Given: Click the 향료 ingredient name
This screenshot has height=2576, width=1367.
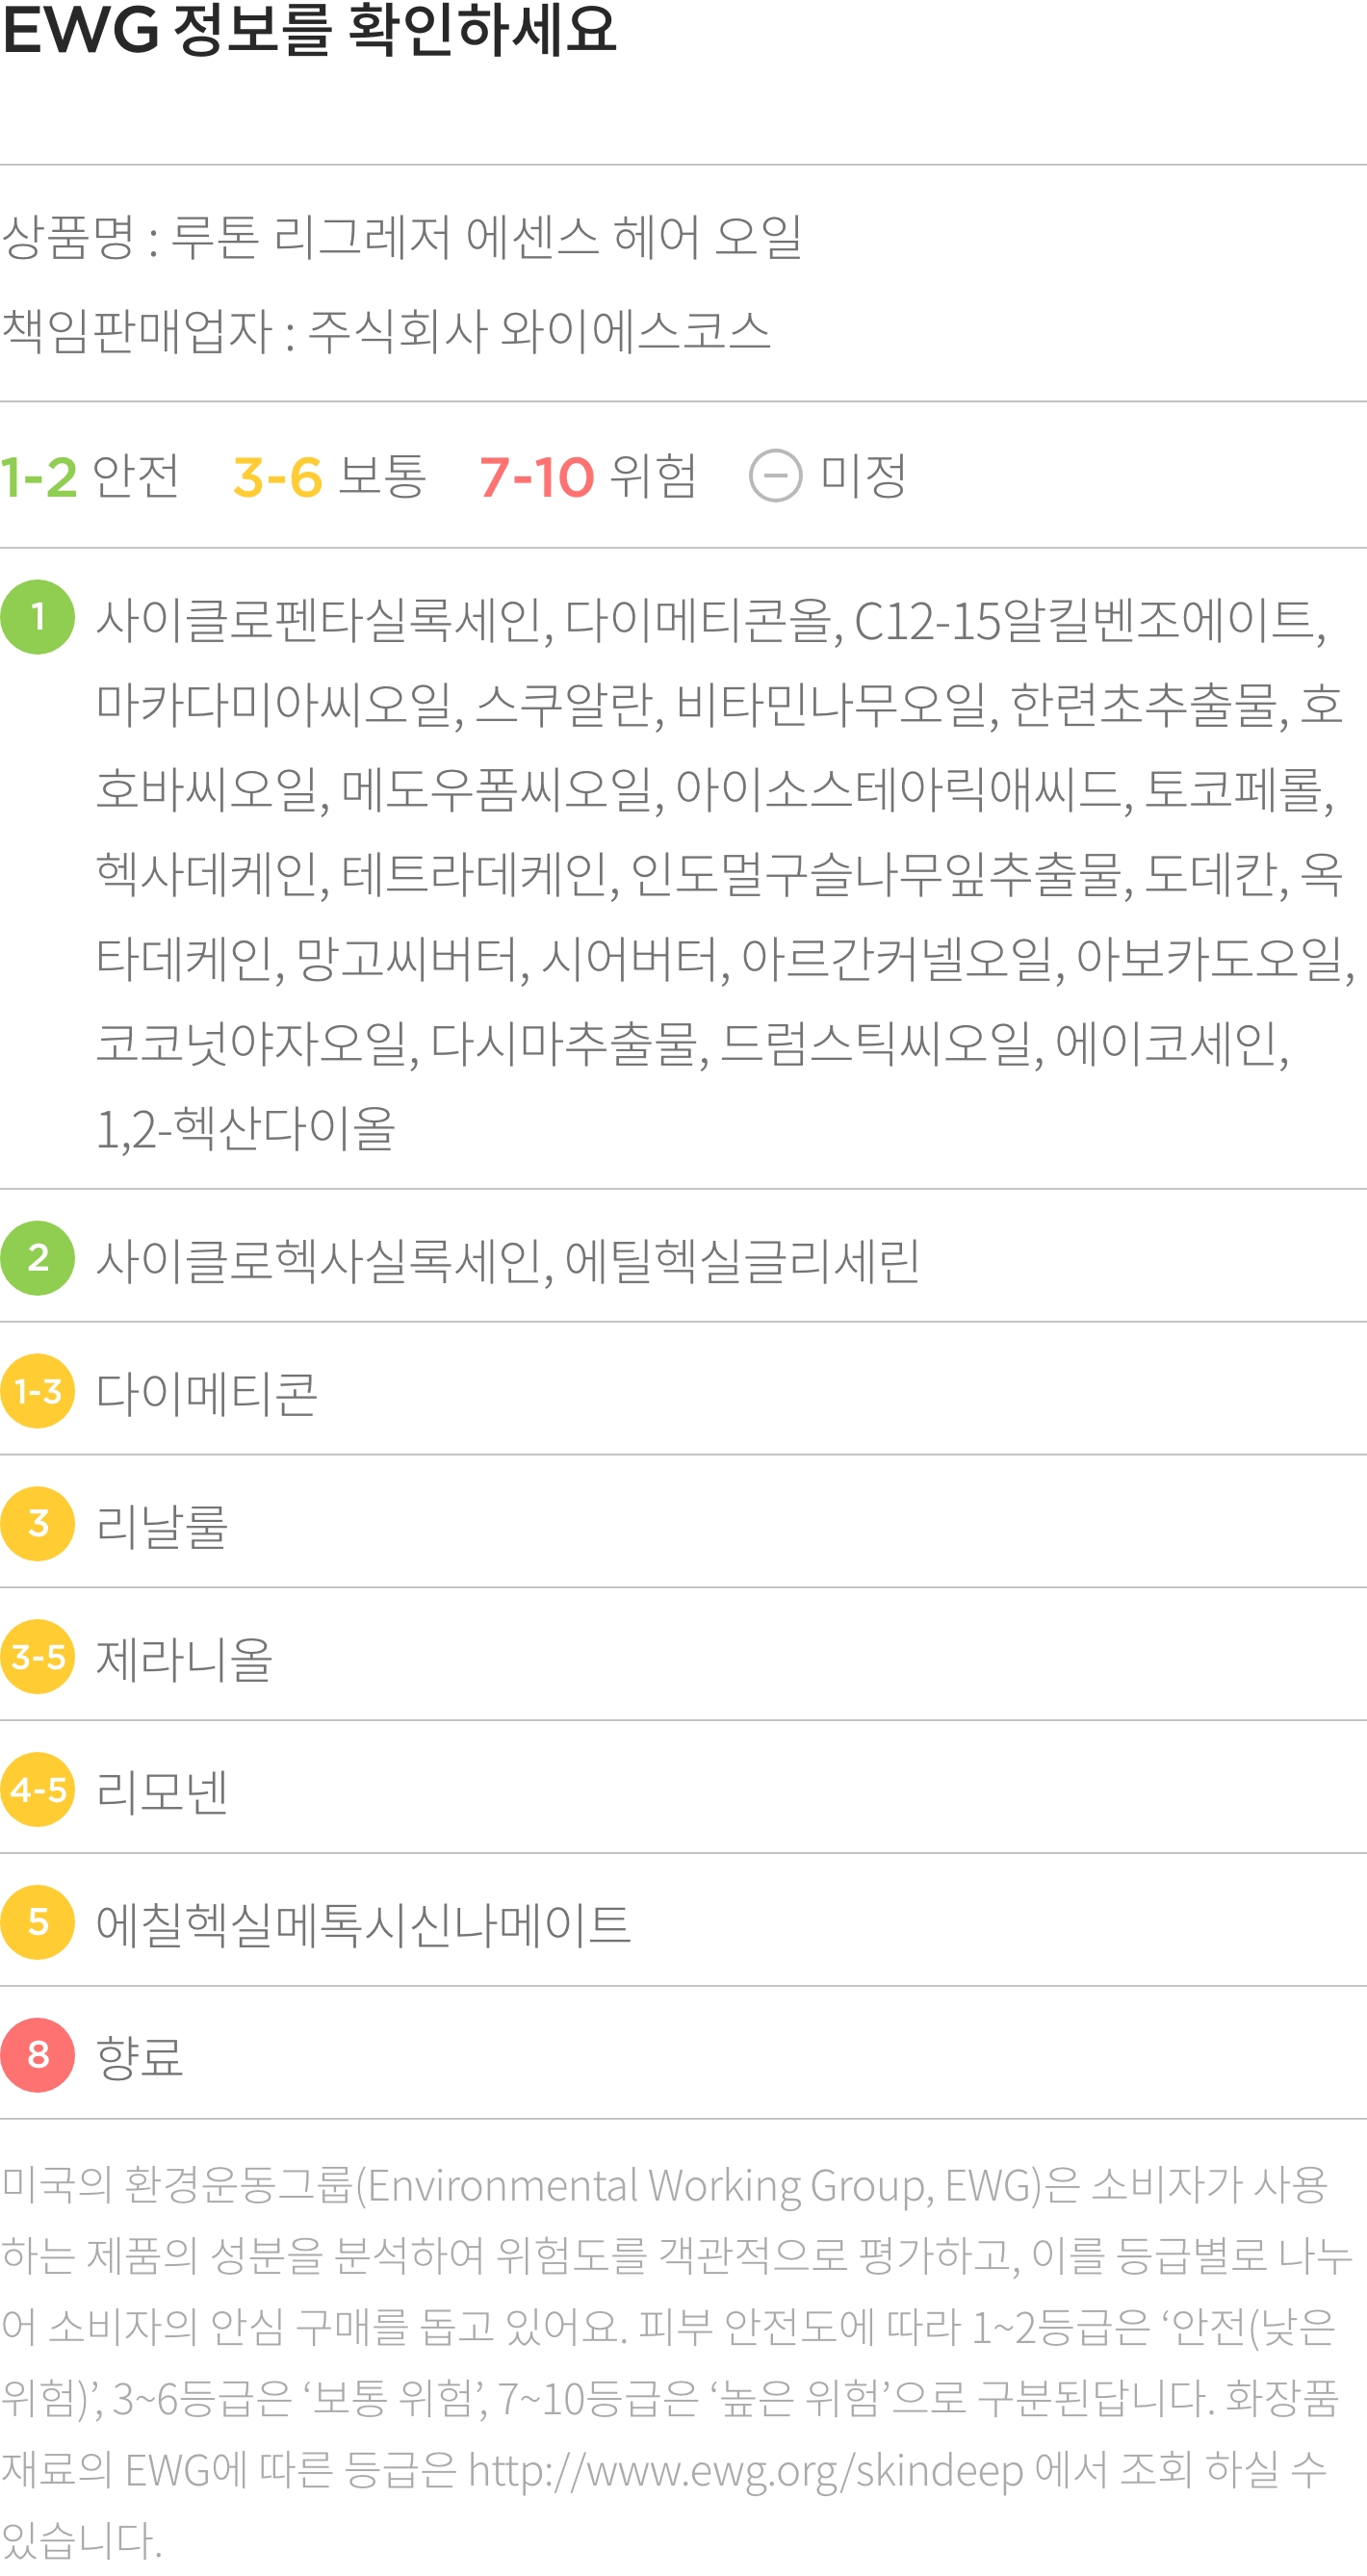Looking at the screenshot, I should click(x=140, y=2057).
